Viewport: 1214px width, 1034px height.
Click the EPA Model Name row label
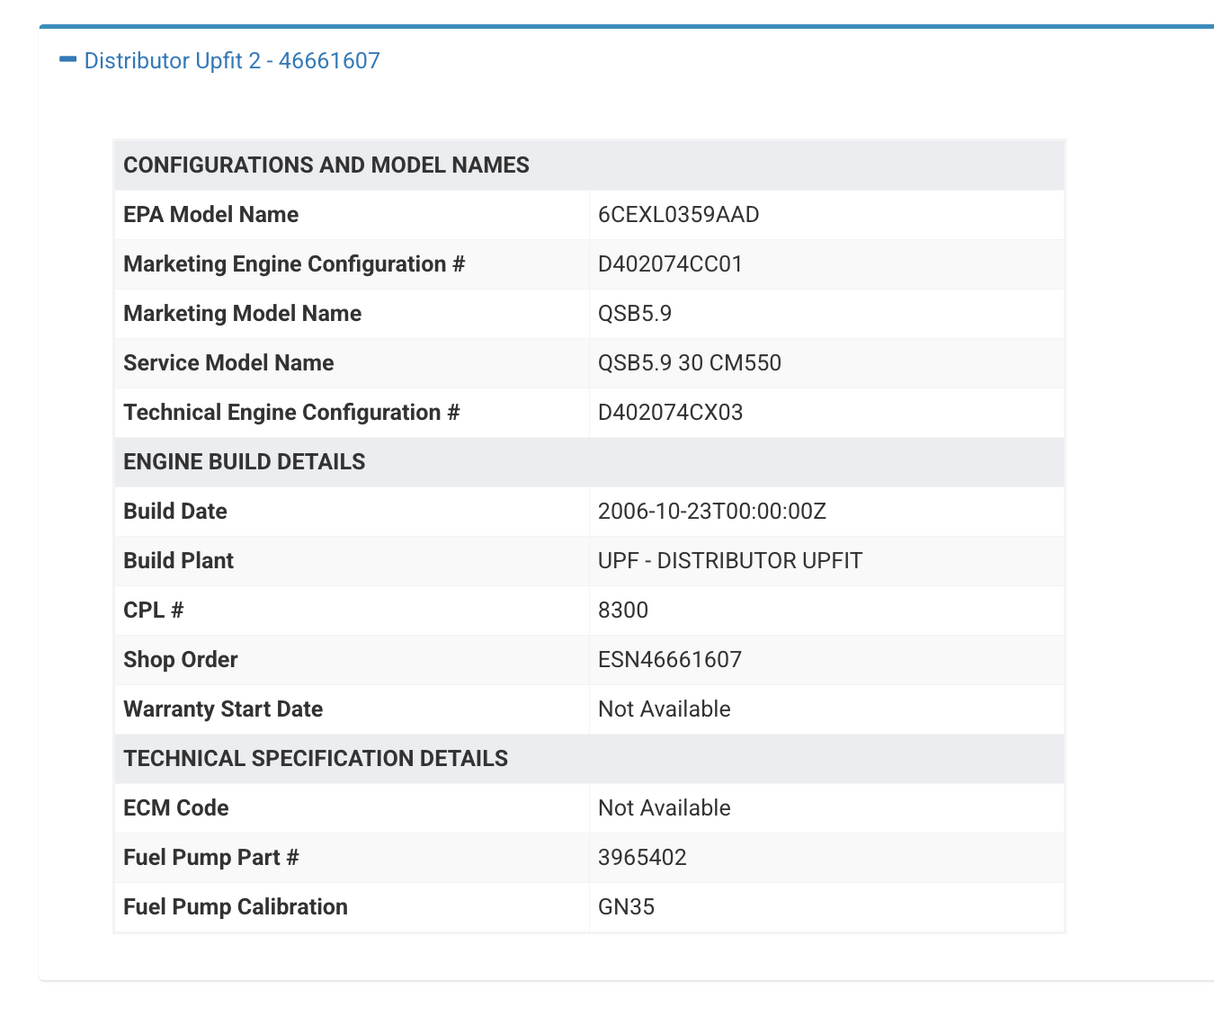coord(210,215)
